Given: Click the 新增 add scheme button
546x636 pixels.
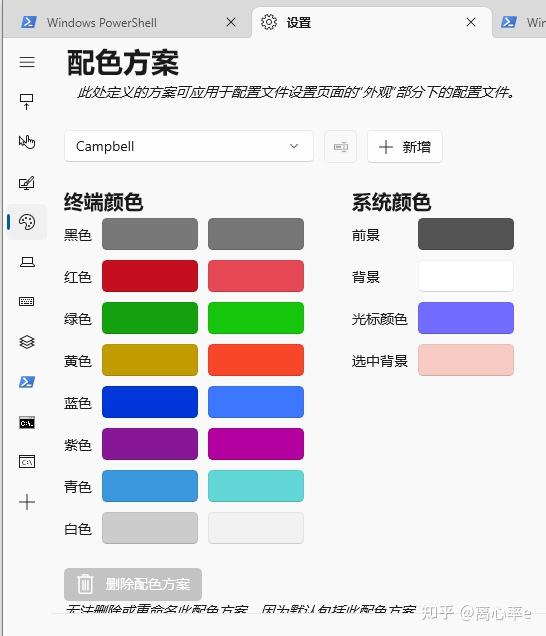Looking at the screenshot, I should click(404, 146).
